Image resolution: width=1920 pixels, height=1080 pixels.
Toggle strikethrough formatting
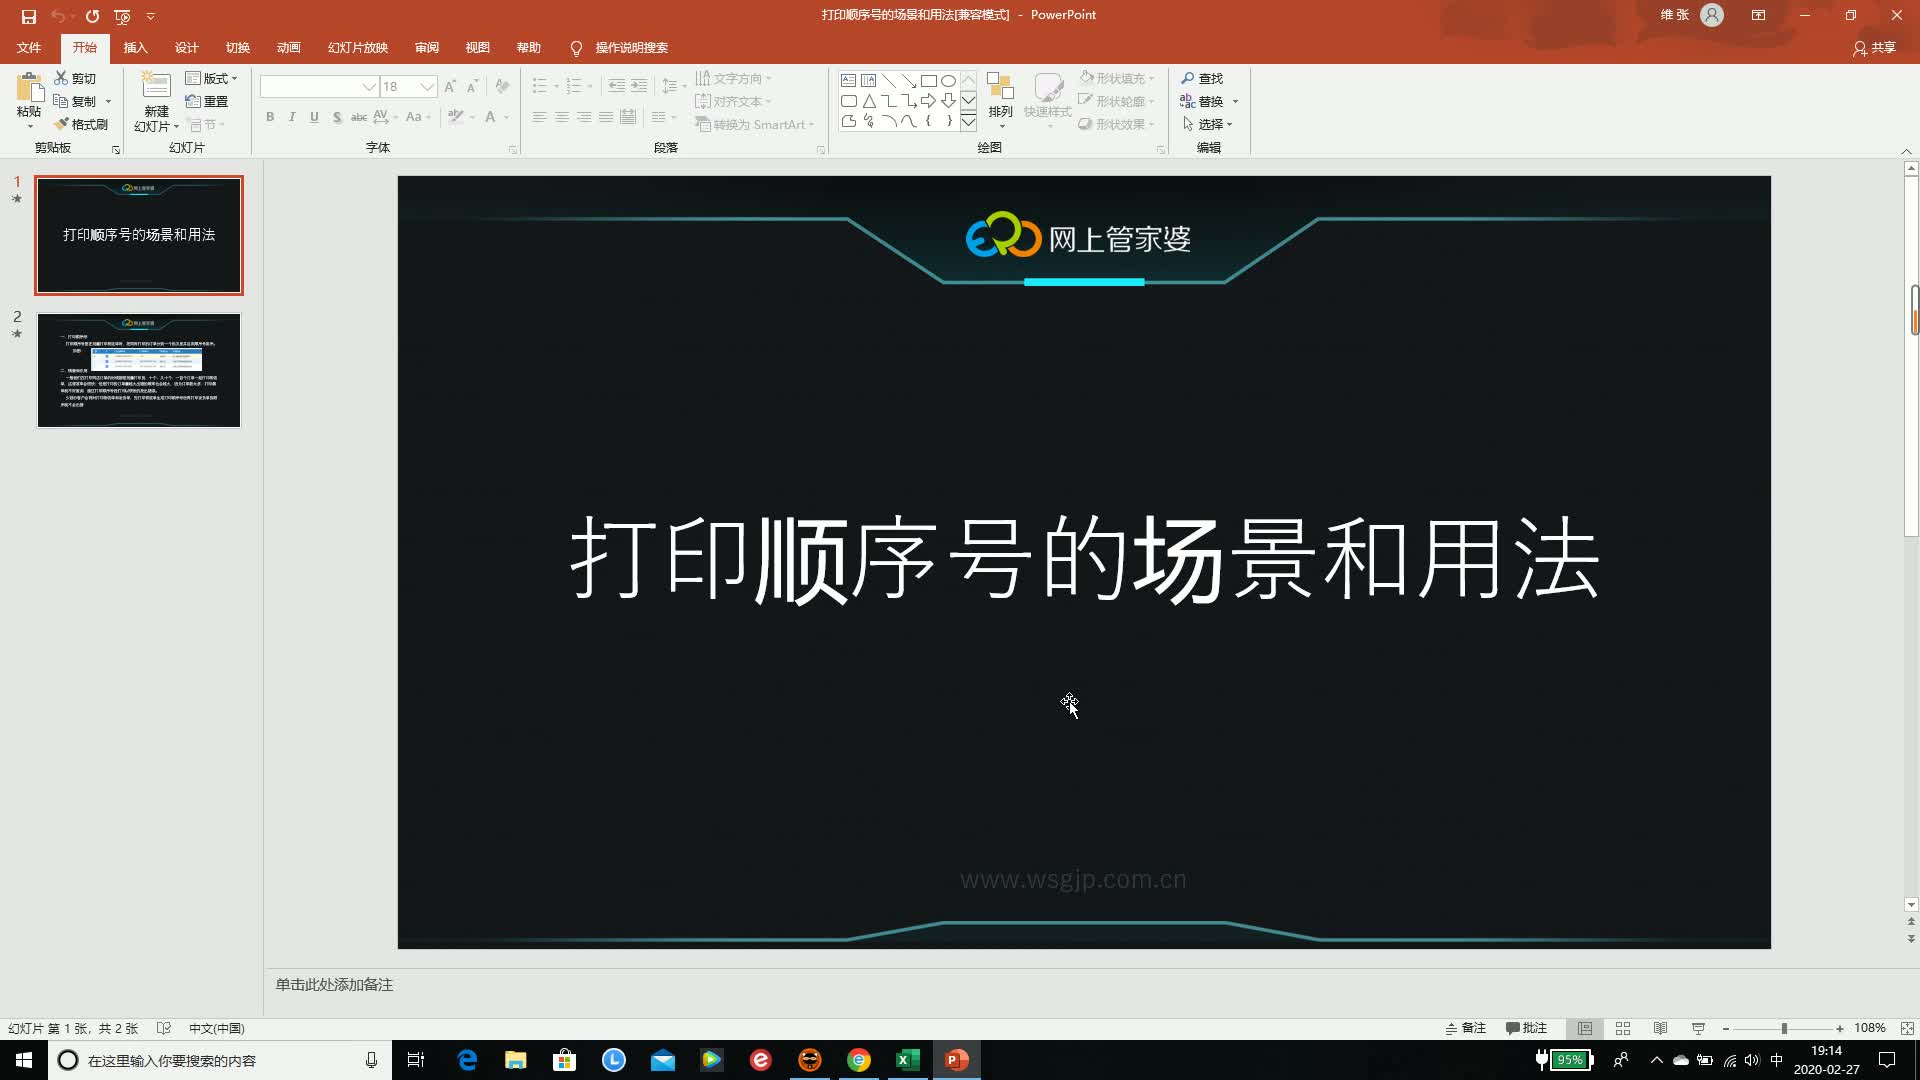click(359, 117)
